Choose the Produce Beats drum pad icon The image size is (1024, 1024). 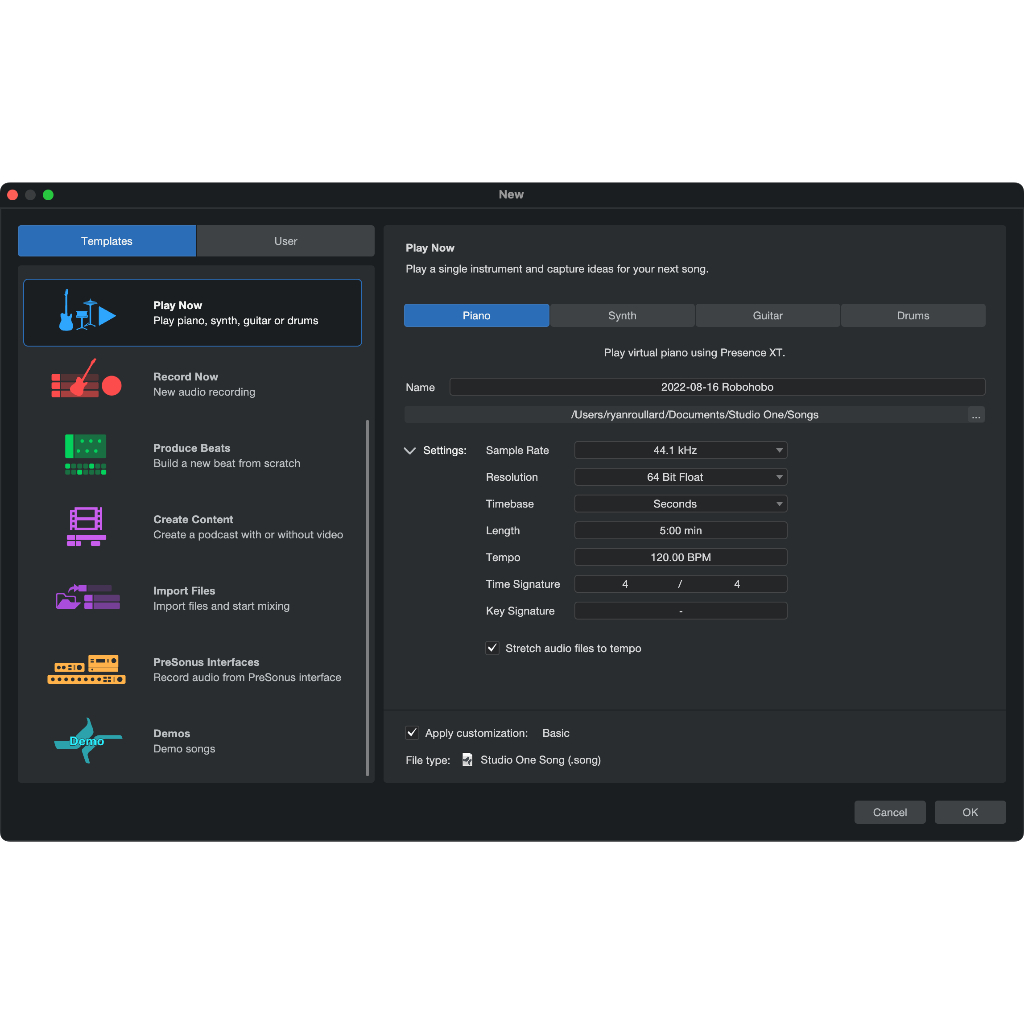[86, 454]
